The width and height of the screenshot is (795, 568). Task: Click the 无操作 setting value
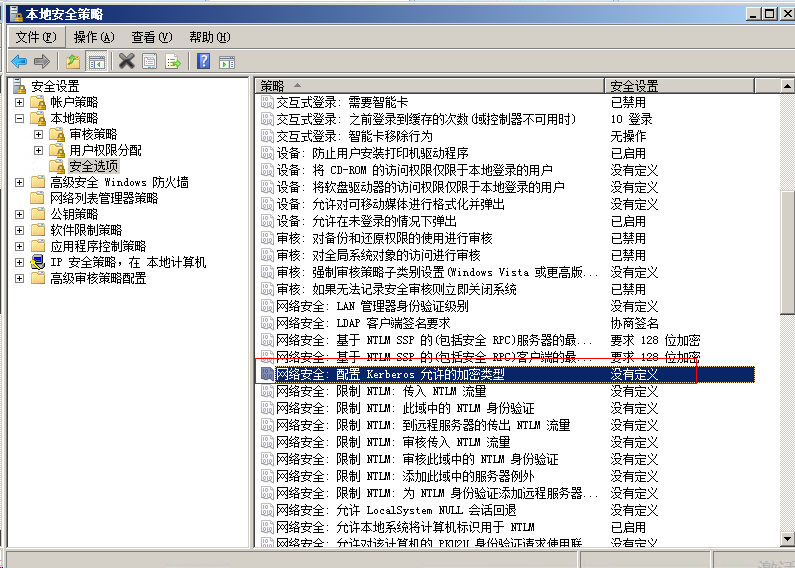pyautogui.click(x=628, y=136)
